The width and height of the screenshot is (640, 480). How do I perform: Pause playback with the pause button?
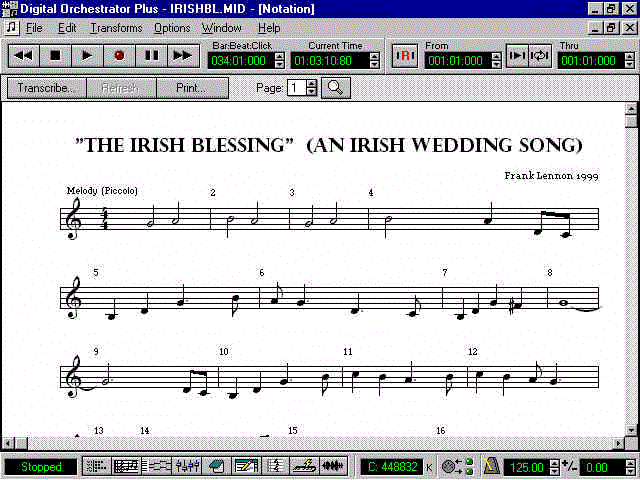pos(151,56)
